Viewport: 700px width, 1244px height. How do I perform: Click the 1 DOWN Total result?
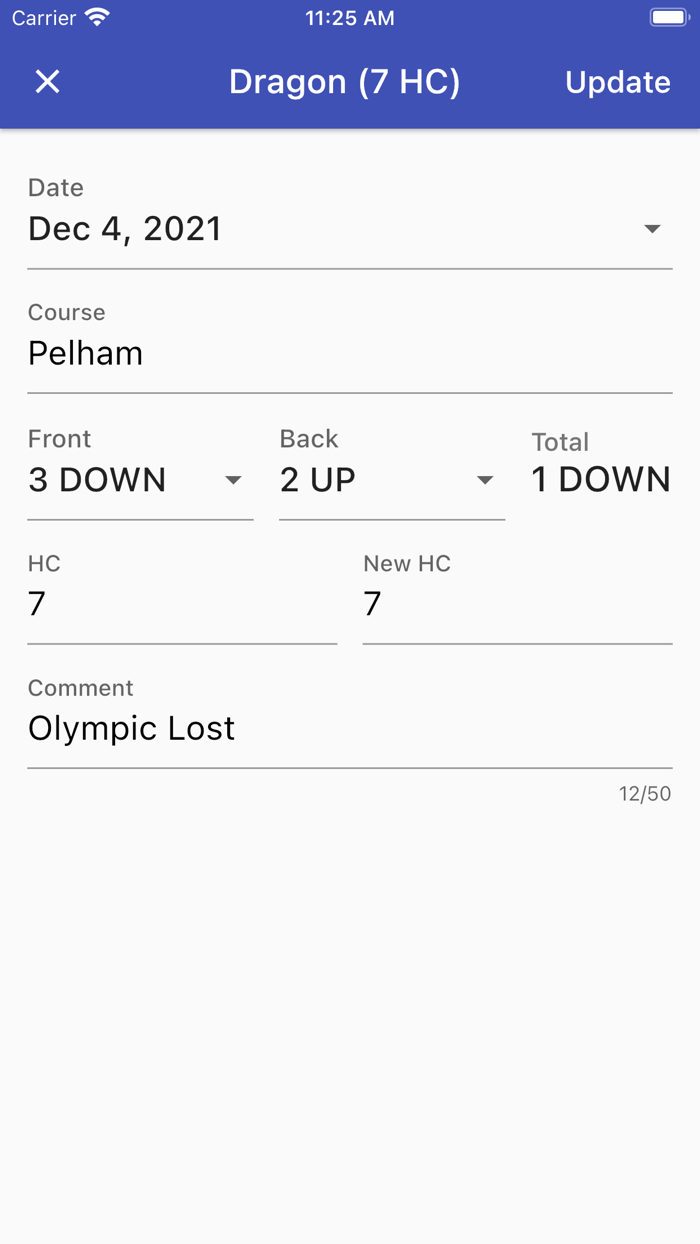point(600,480)
